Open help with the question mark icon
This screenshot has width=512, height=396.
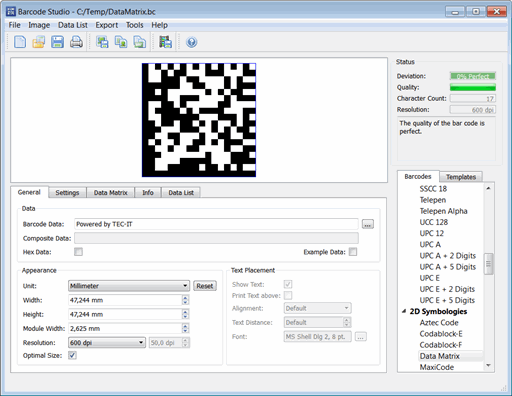pyautogui.click(x=191, y=42)
